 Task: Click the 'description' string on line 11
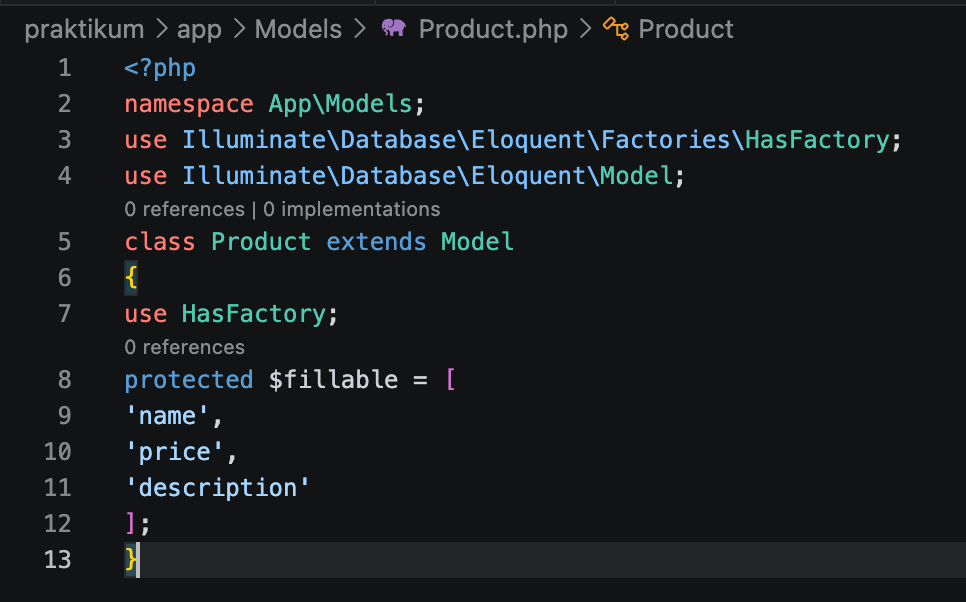pyautogui.click(x=217, y=488)
